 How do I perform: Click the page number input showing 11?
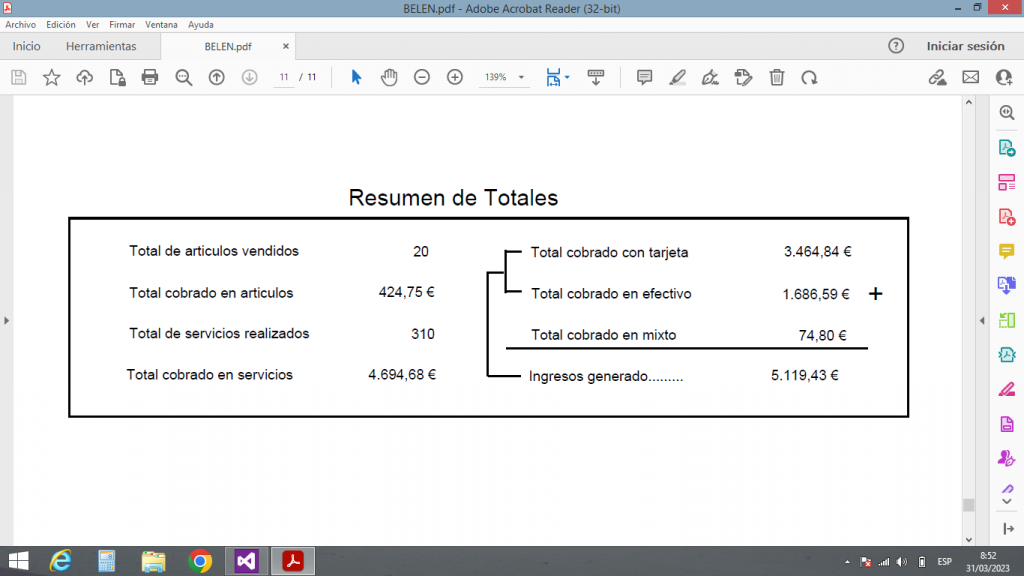coord(283,77)
